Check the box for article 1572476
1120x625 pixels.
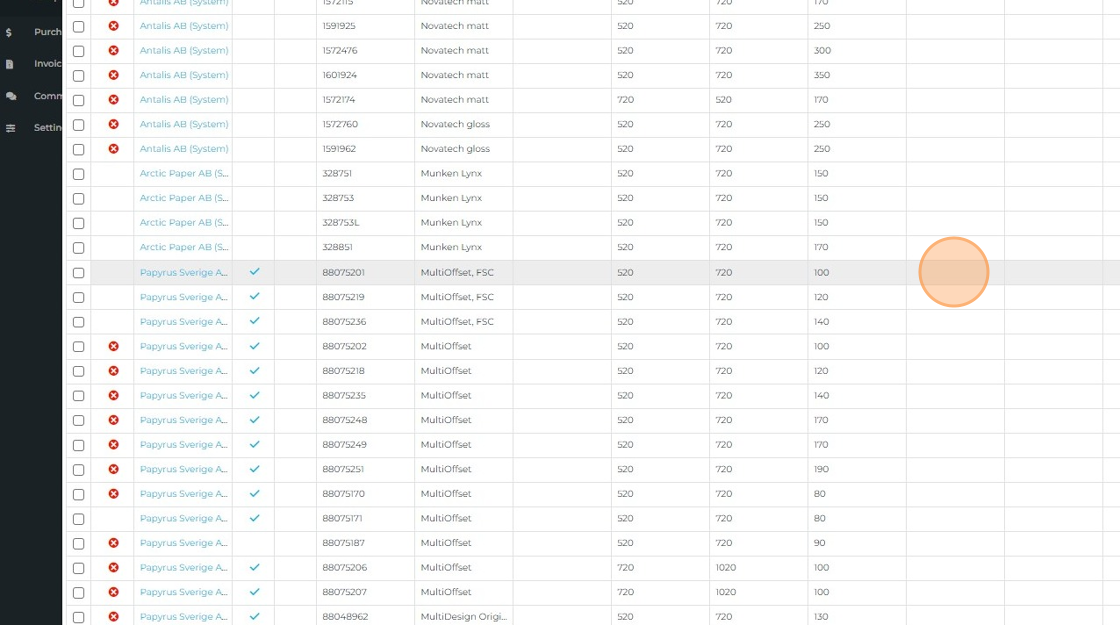coord(79,51)
